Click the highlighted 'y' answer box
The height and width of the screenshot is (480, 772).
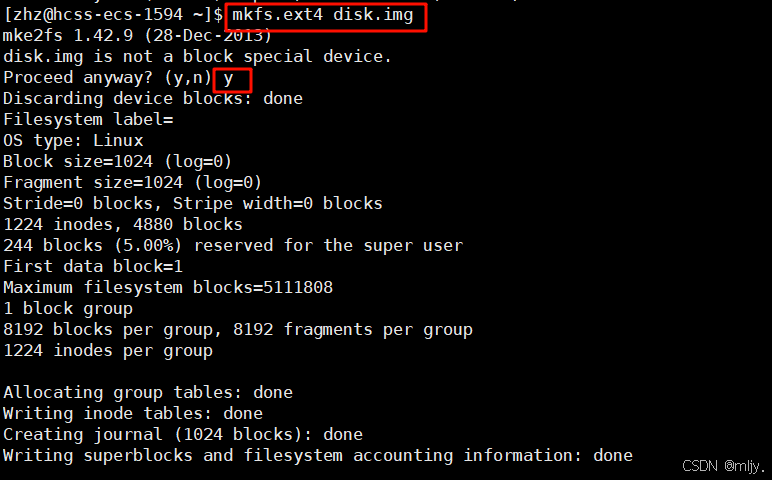pos(232,80)
